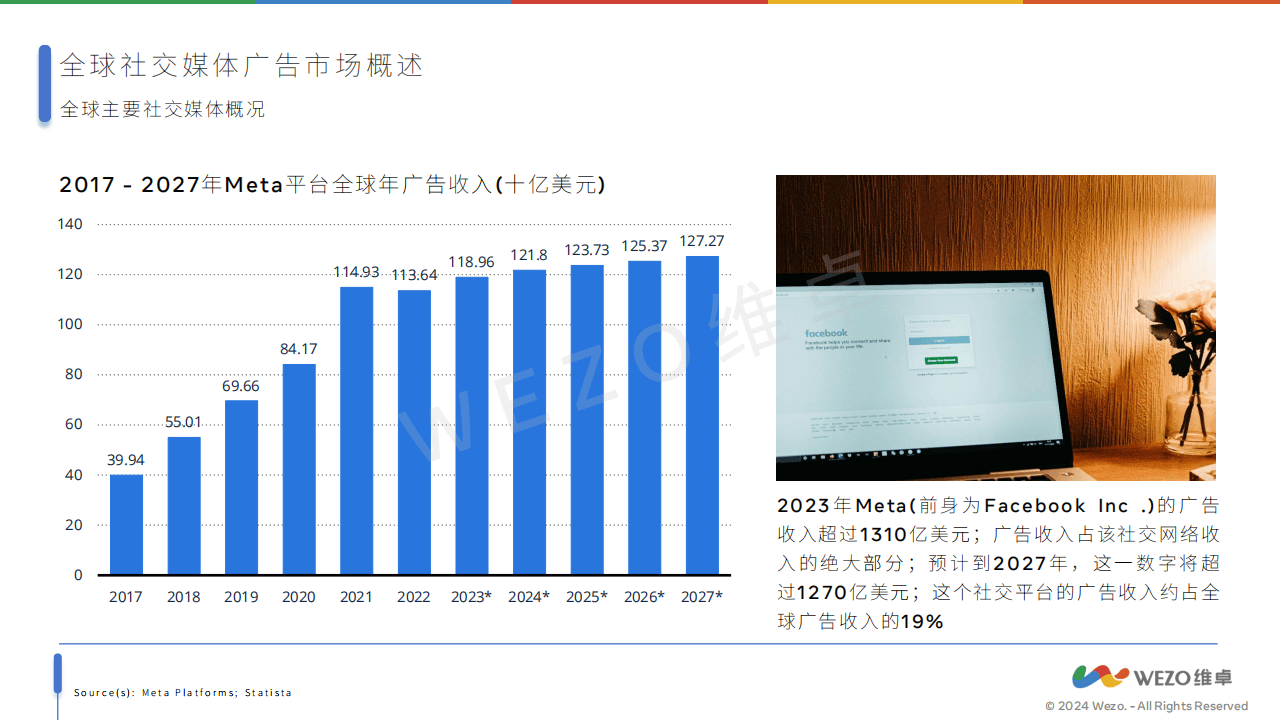Click the © 2024 Wezo. All Rights Reserved text

coord(1147,706)
